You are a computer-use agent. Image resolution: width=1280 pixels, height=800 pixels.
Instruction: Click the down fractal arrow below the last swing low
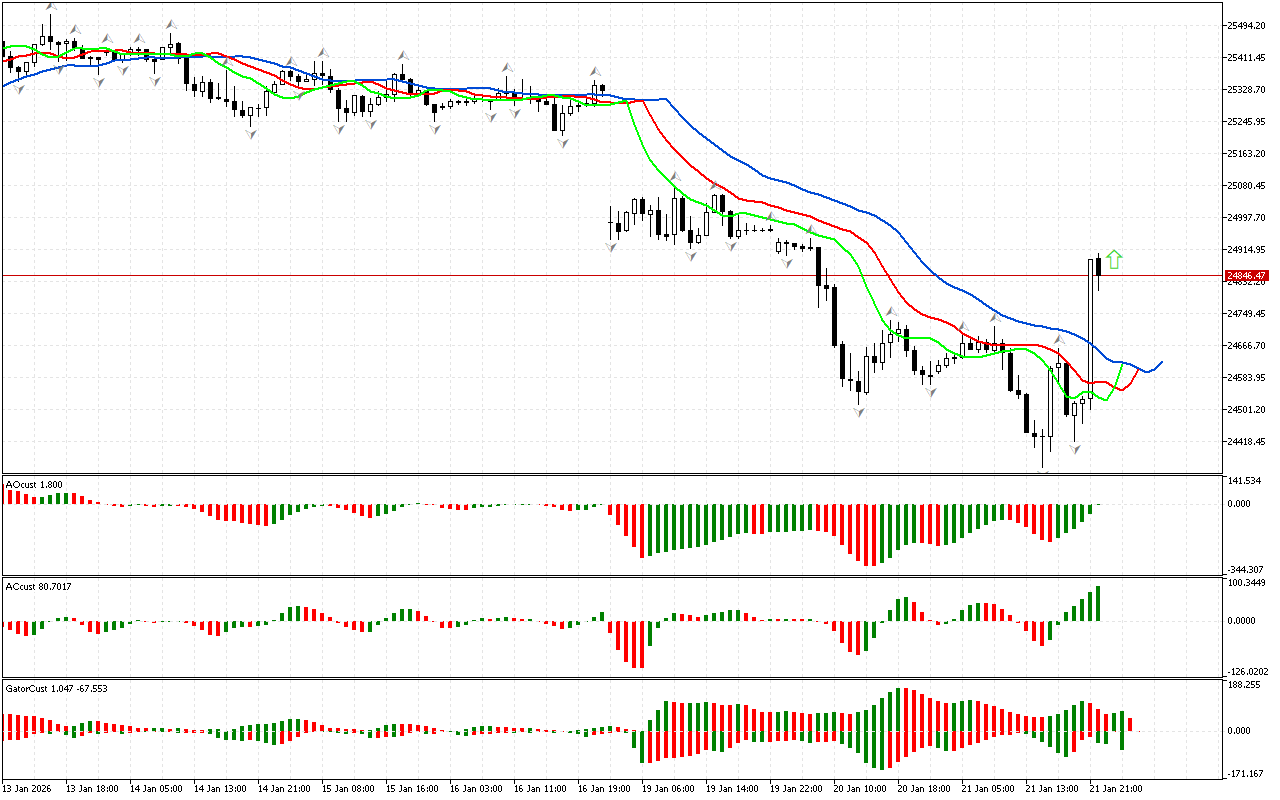pos(1075,450)
